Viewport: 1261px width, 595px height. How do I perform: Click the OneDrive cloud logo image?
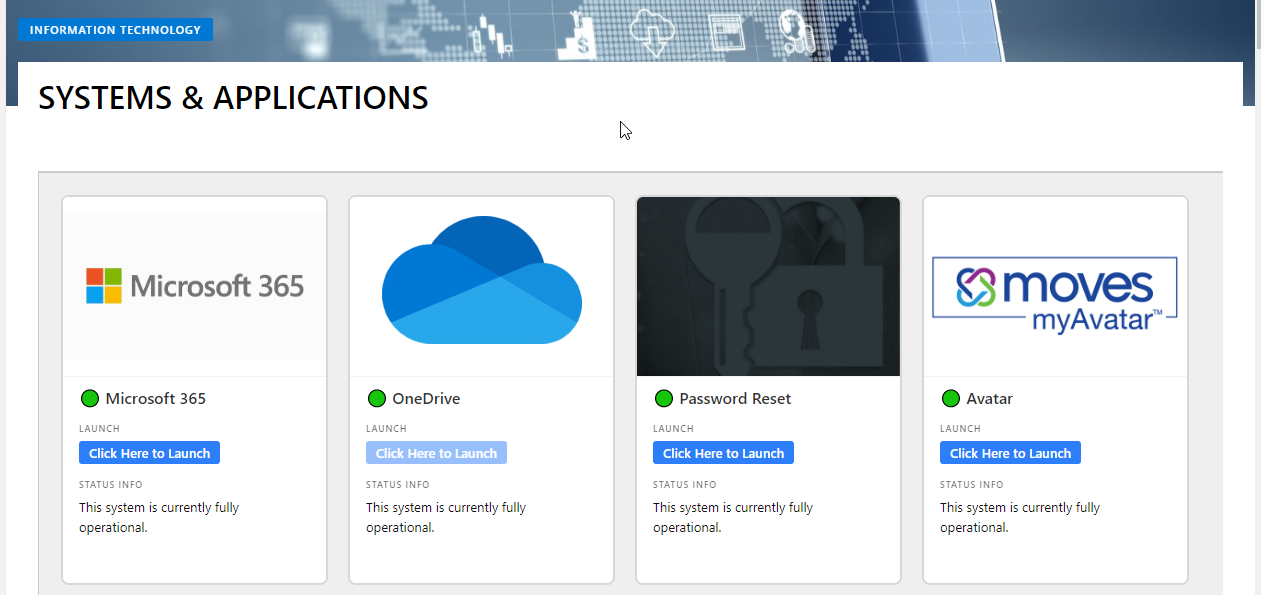(x=481, y=280)
